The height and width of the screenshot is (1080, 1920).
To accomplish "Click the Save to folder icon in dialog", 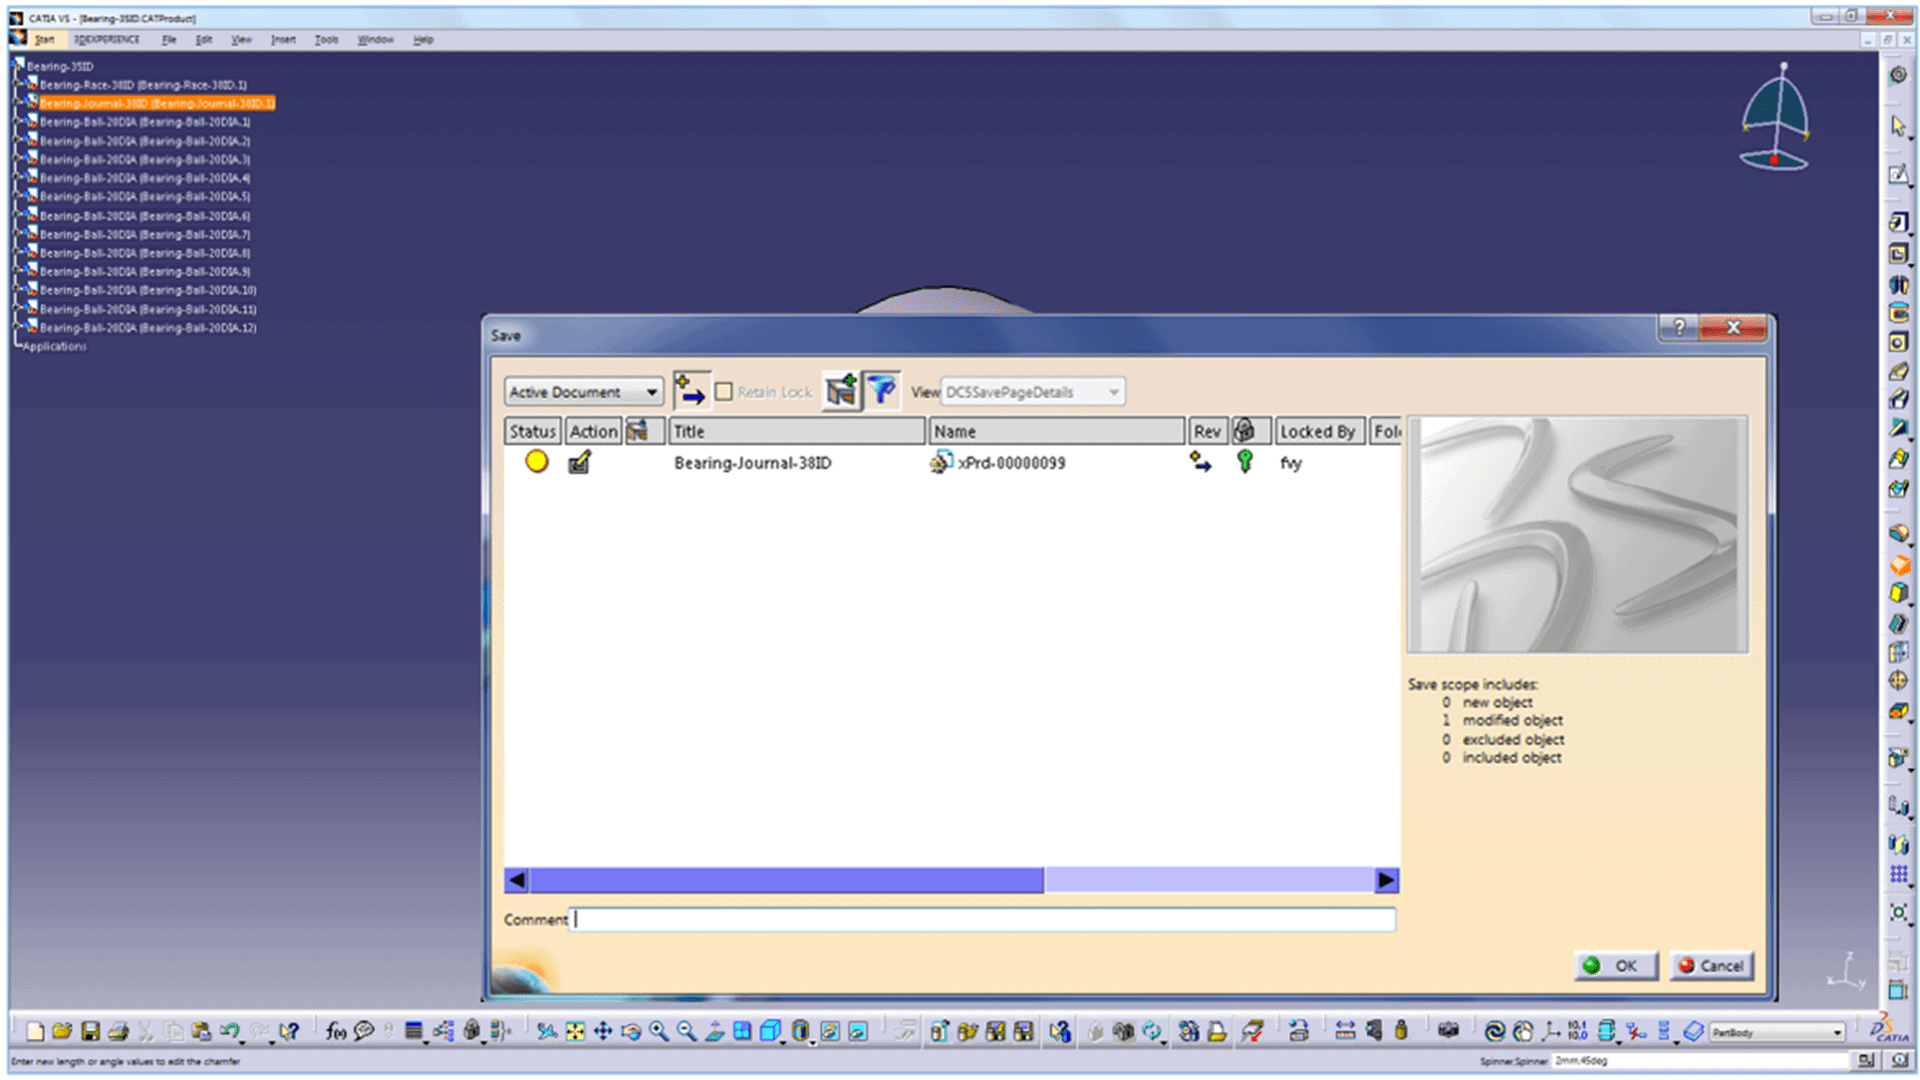I will 841,391.
